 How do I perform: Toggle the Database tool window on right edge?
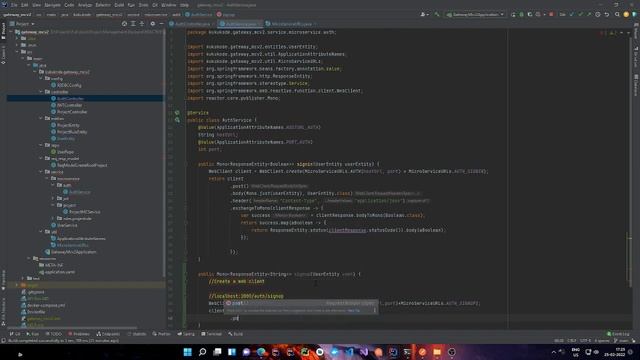(636, 85)
